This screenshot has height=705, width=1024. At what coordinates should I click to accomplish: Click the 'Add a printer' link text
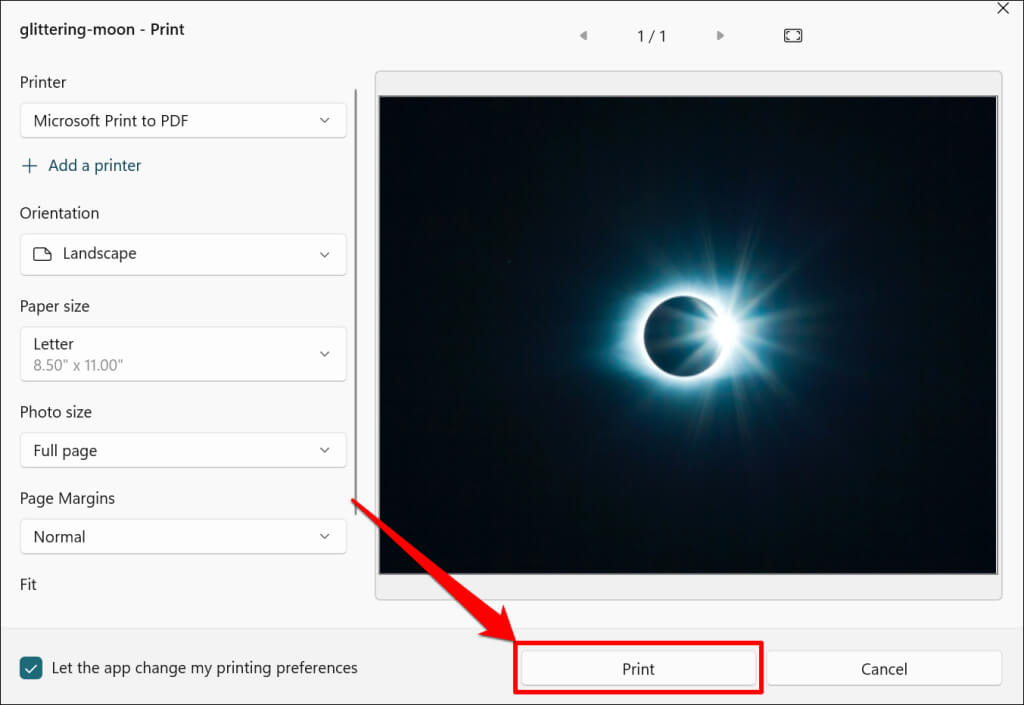click(95, 166)
